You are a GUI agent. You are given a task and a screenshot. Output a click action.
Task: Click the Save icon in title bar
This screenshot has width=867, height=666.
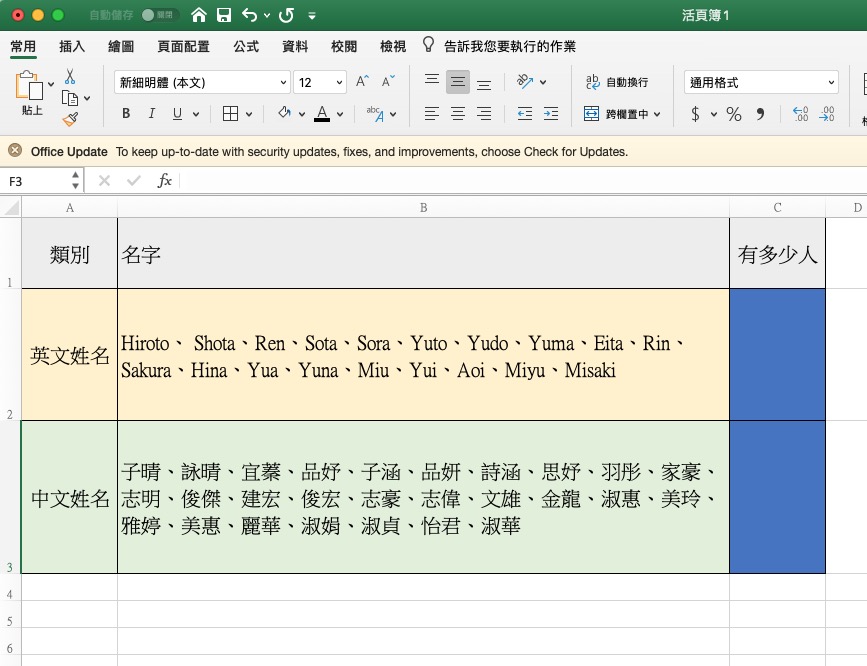(x=224, y=15)
